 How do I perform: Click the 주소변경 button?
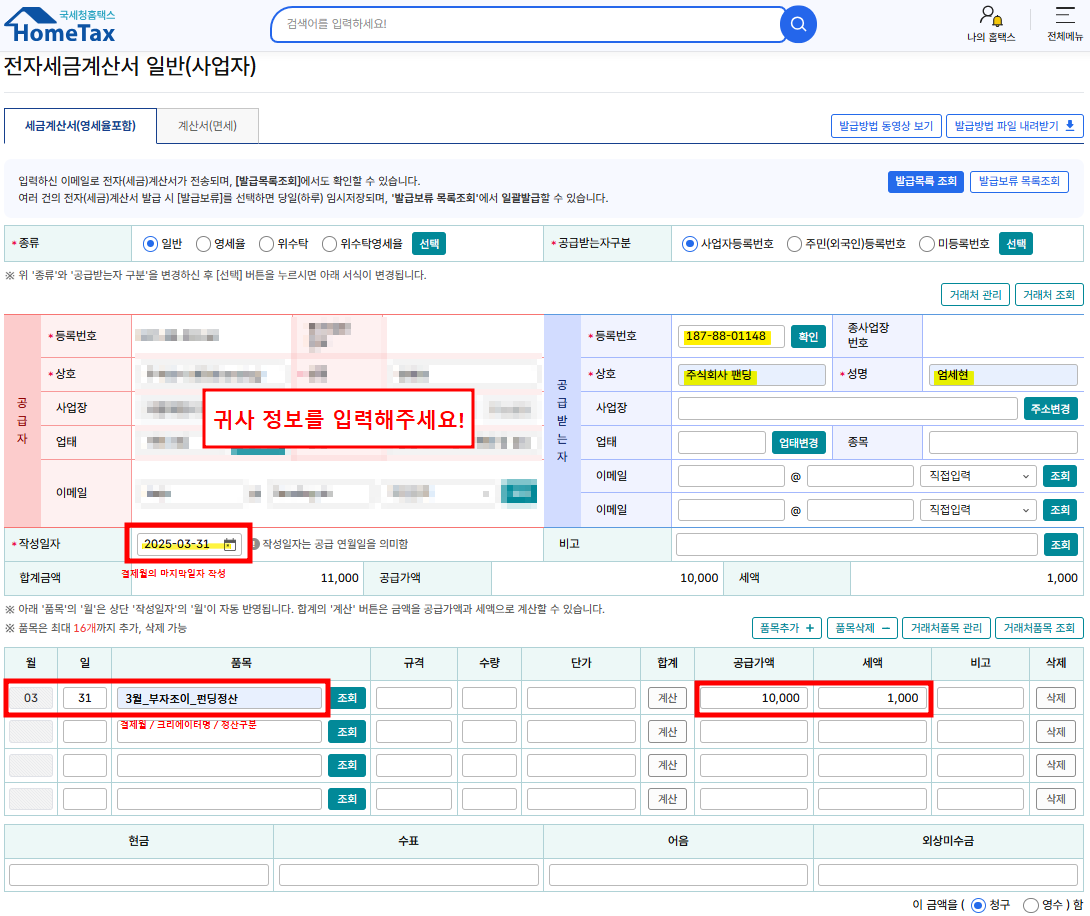(1050, 409)
